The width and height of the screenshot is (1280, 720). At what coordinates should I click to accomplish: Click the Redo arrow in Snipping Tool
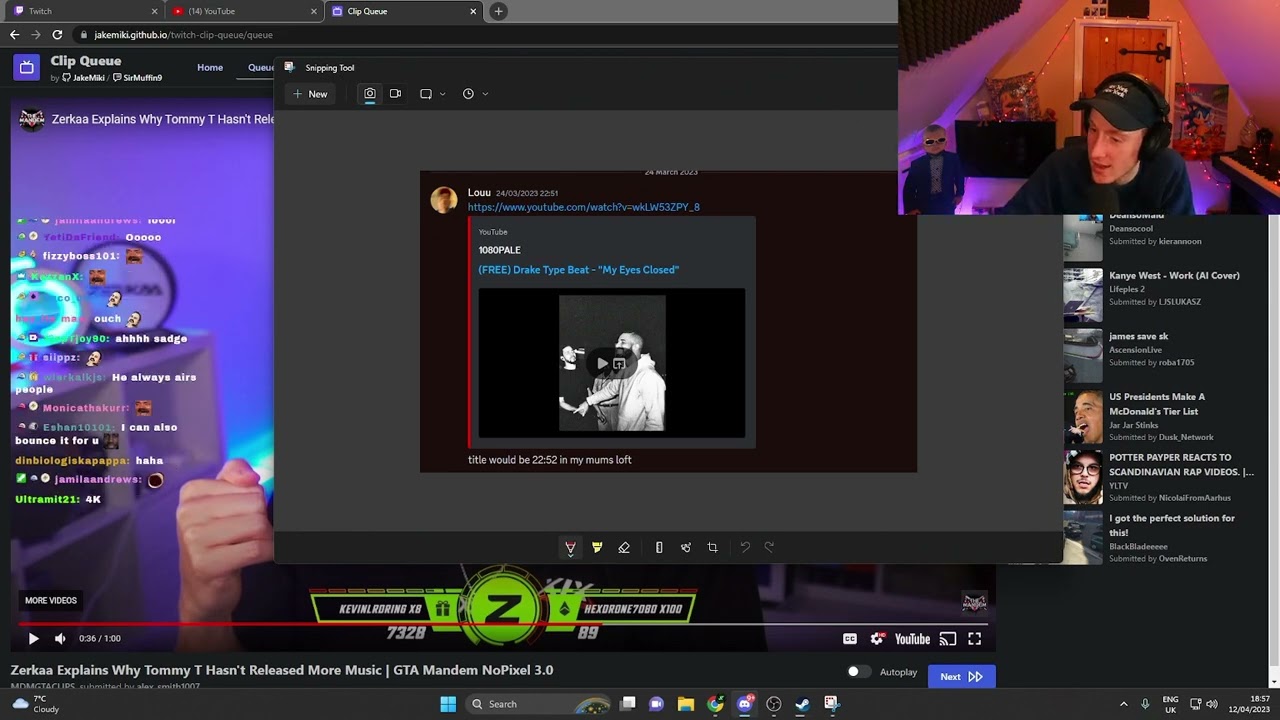(769, 547)
